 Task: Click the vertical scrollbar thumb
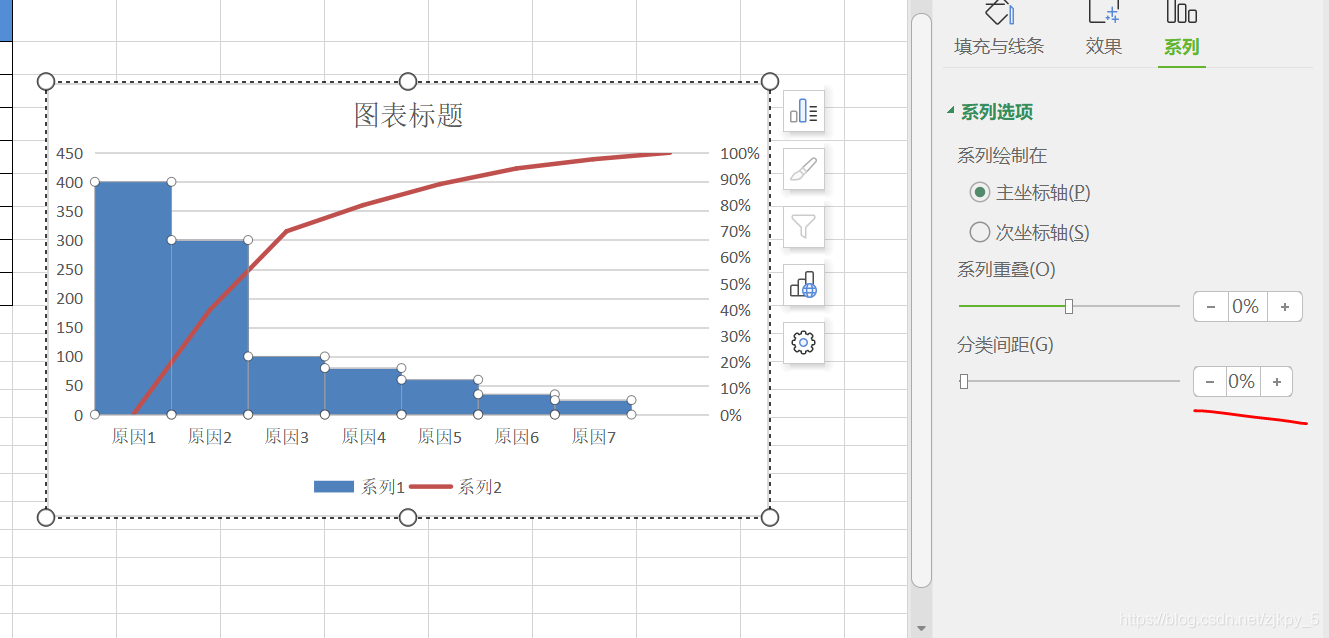(922, 300)
